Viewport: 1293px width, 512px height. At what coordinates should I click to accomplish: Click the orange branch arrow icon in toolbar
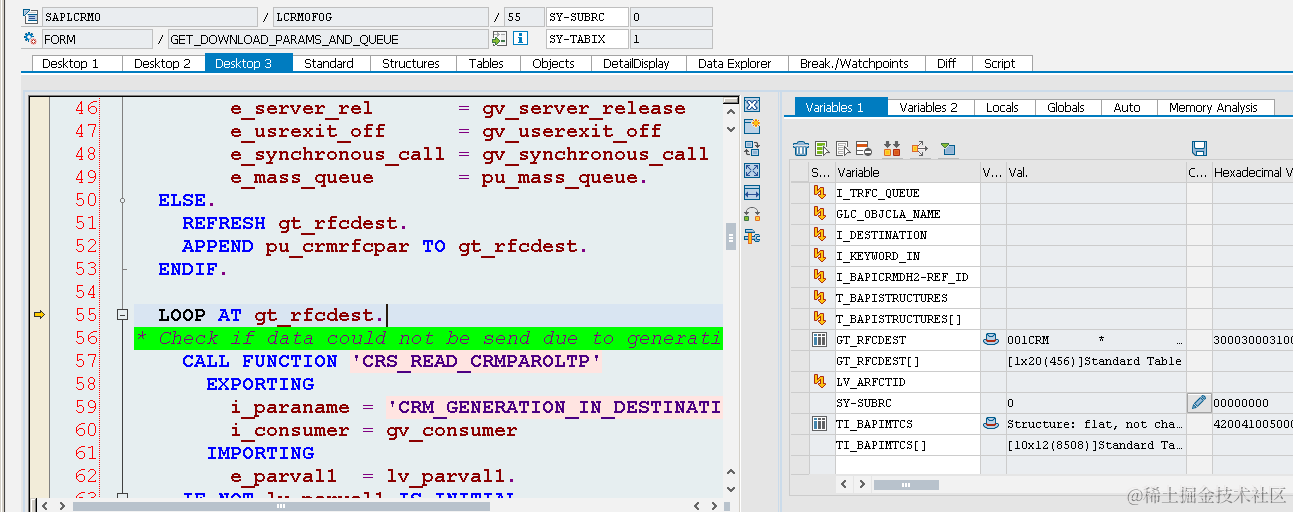(921, 149)
